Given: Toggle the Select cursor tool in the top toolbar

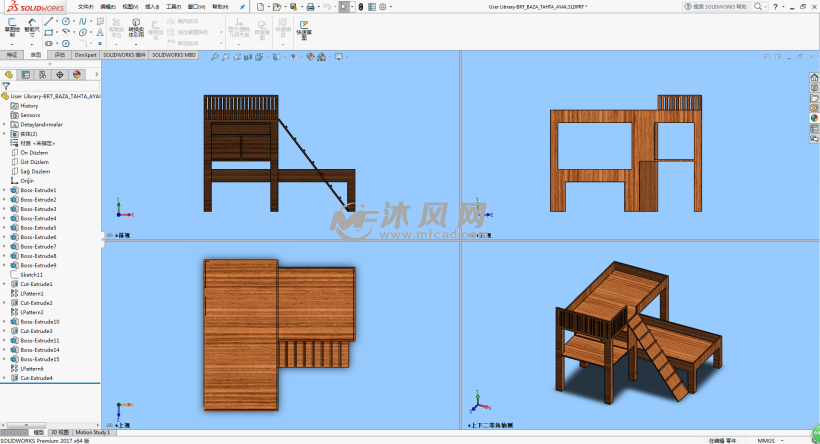Looking at the screenshot, I should 344,6.
